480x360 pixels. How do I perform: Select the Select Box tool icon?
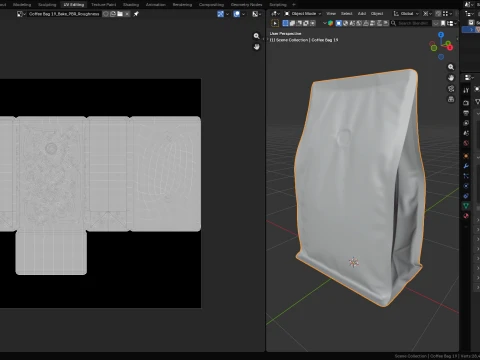[x=275, y=23]
